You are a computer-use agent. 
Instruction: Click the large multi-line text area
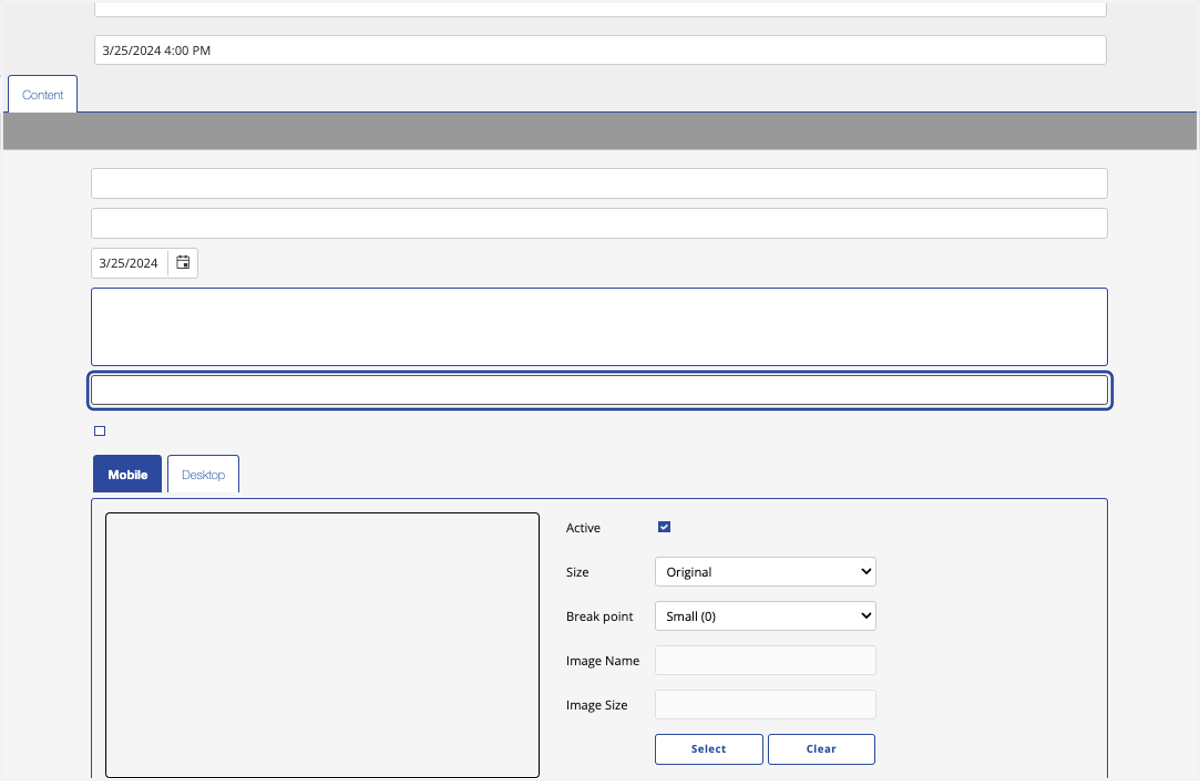(x=599, y=327)
